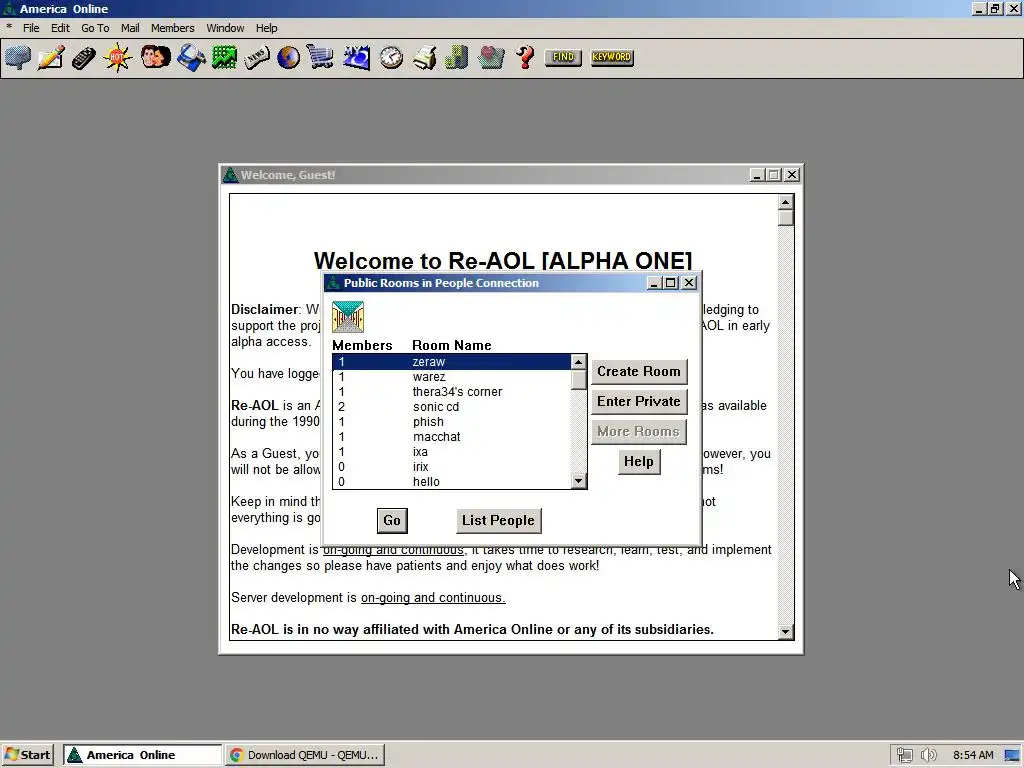Image resolution: width=1024 pixels, height=768 pixels.
Task: Open the Window menu
Action: coord(225,28)
